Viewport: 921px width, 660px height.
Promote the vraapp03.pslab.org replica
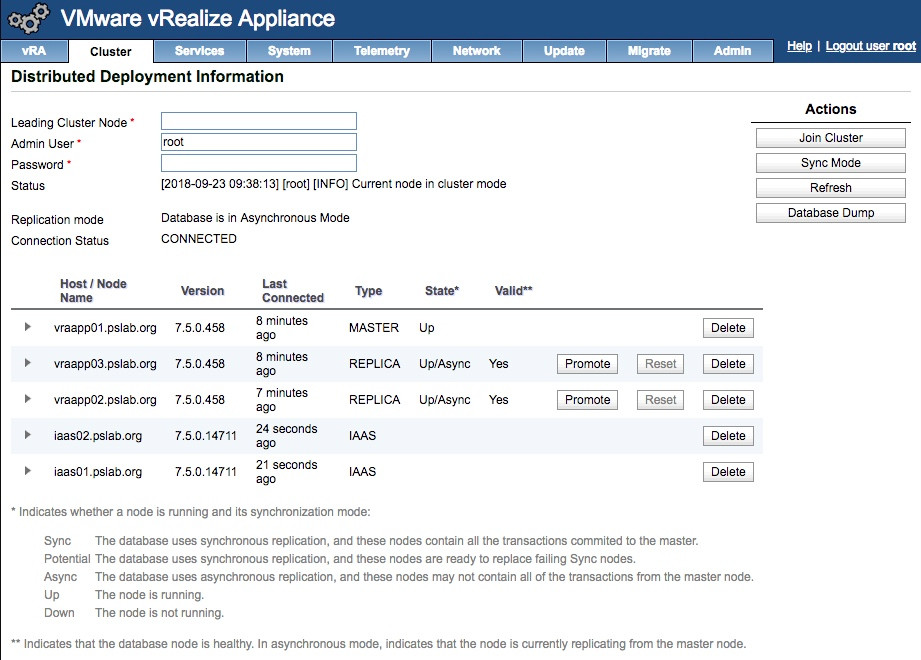(587, 364)
